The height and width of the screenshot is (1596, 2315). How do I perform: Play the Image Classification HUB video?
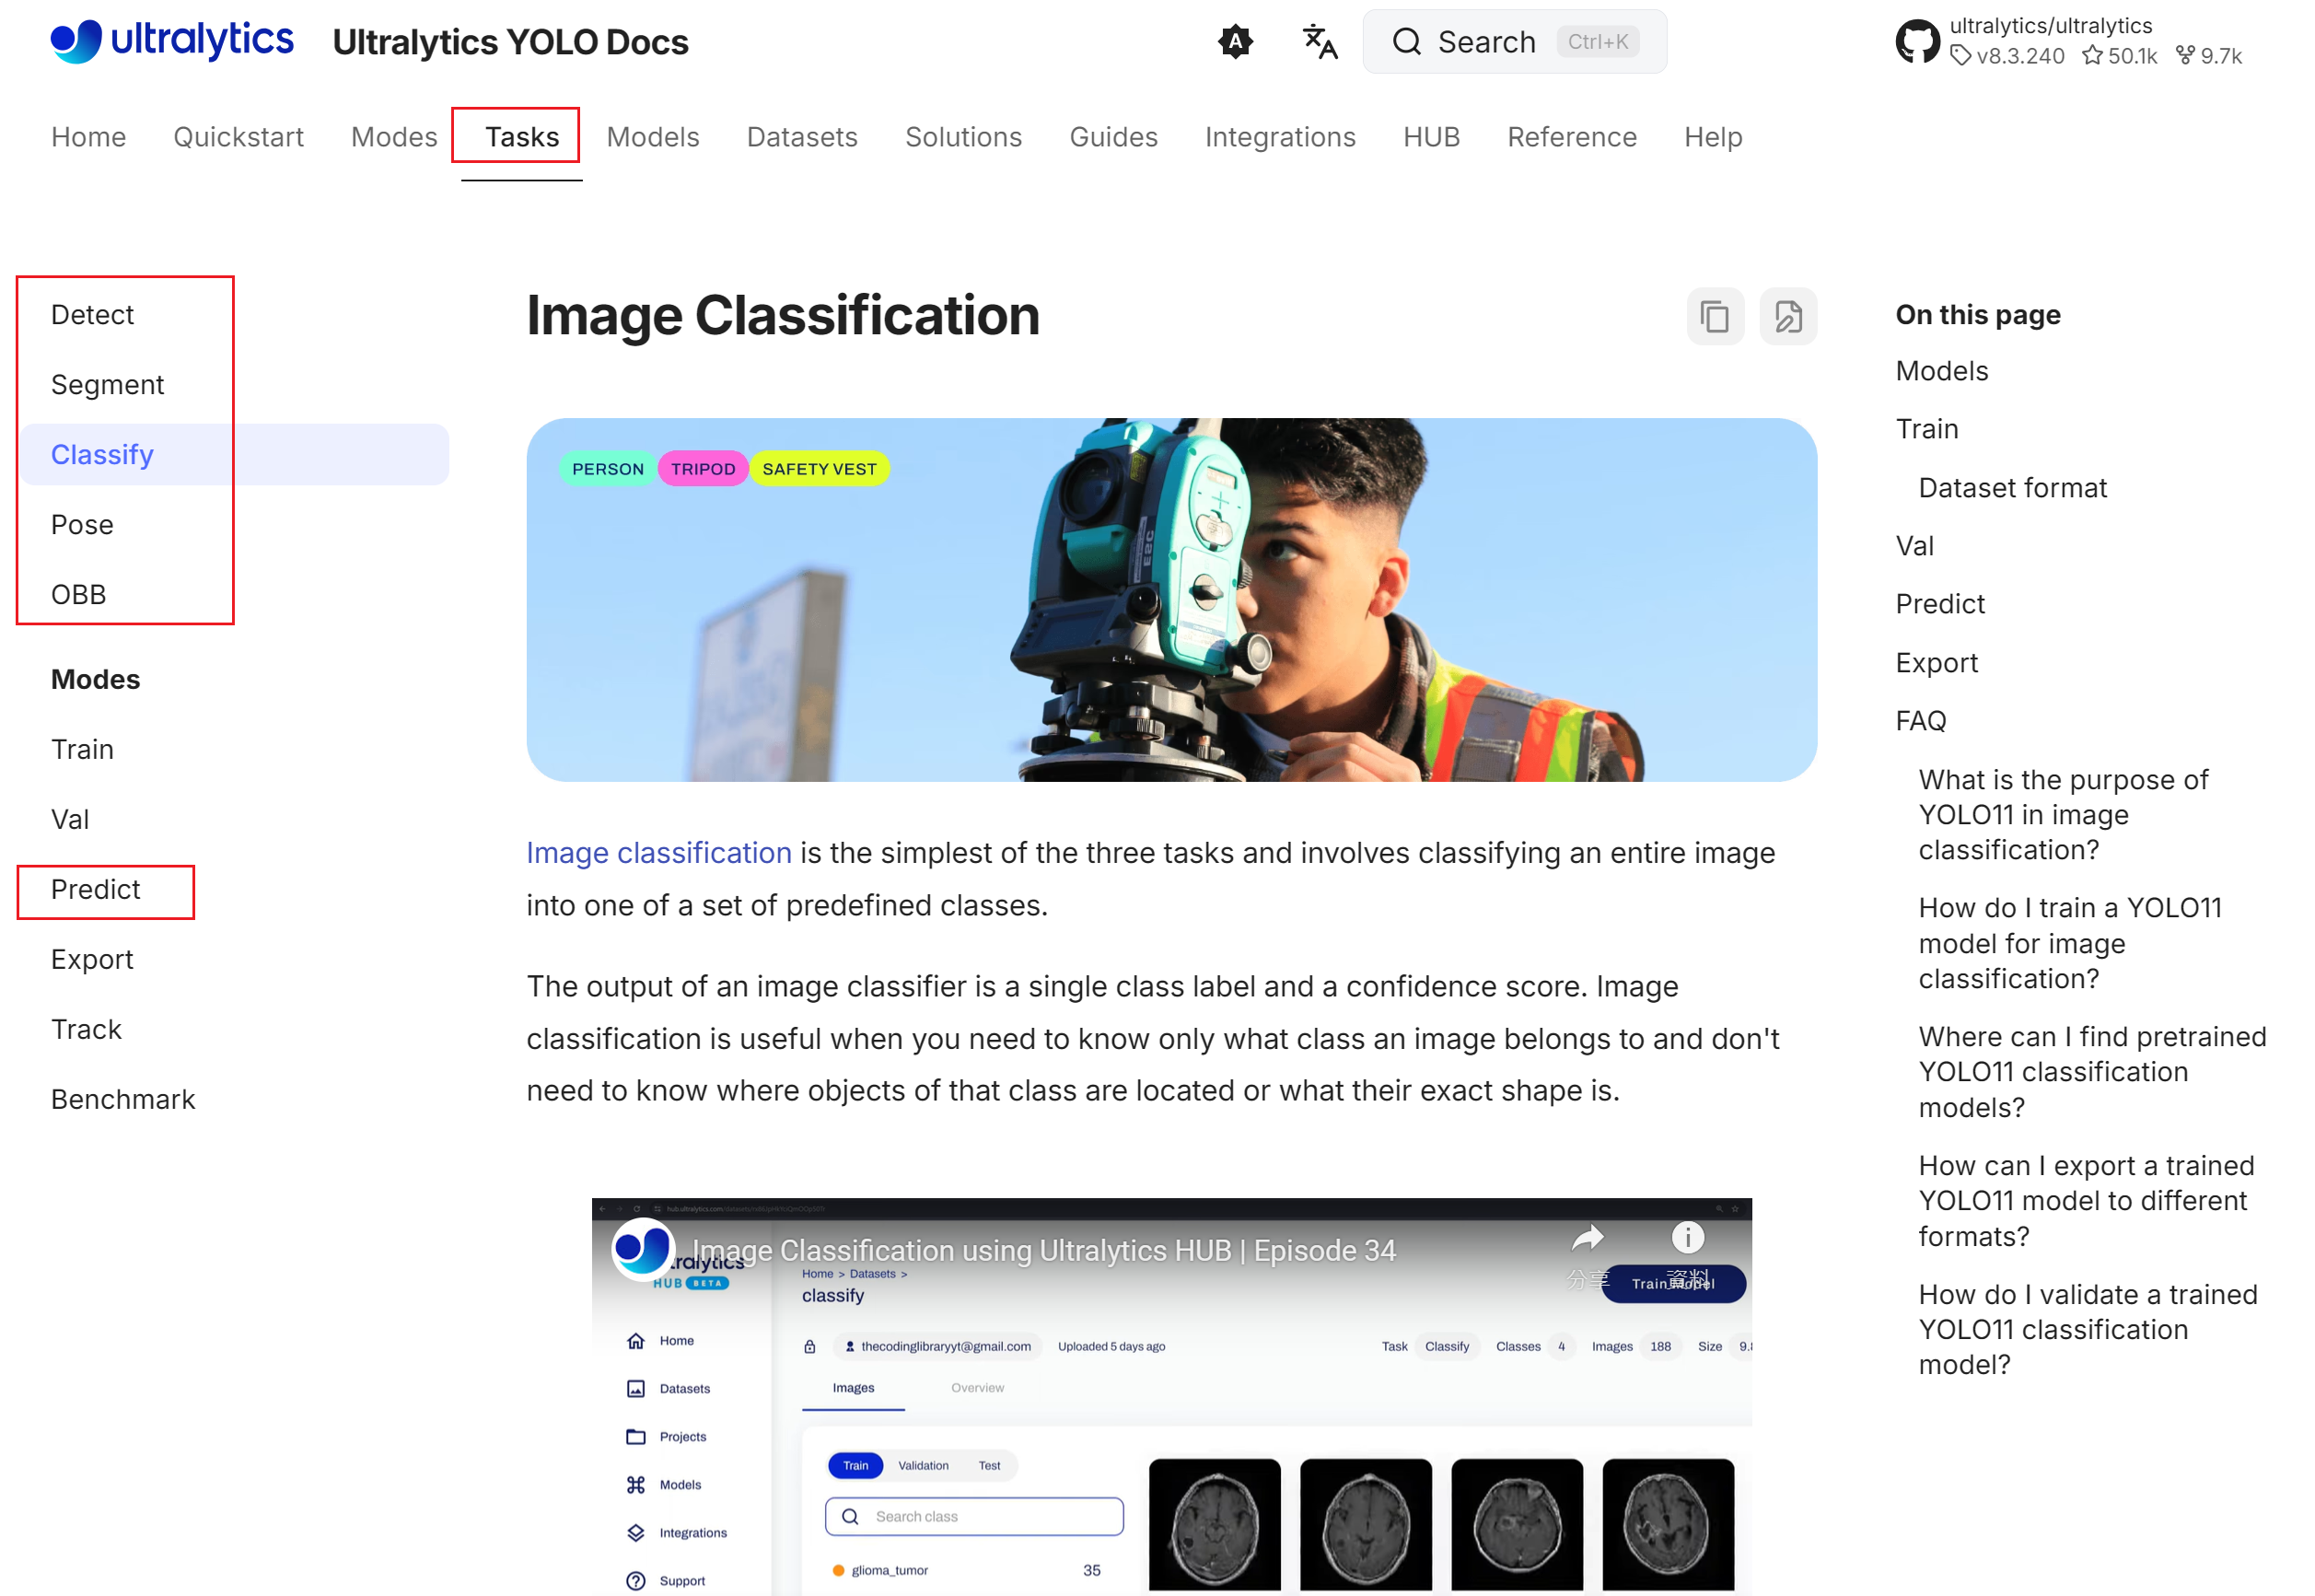click(1171, 1420)
